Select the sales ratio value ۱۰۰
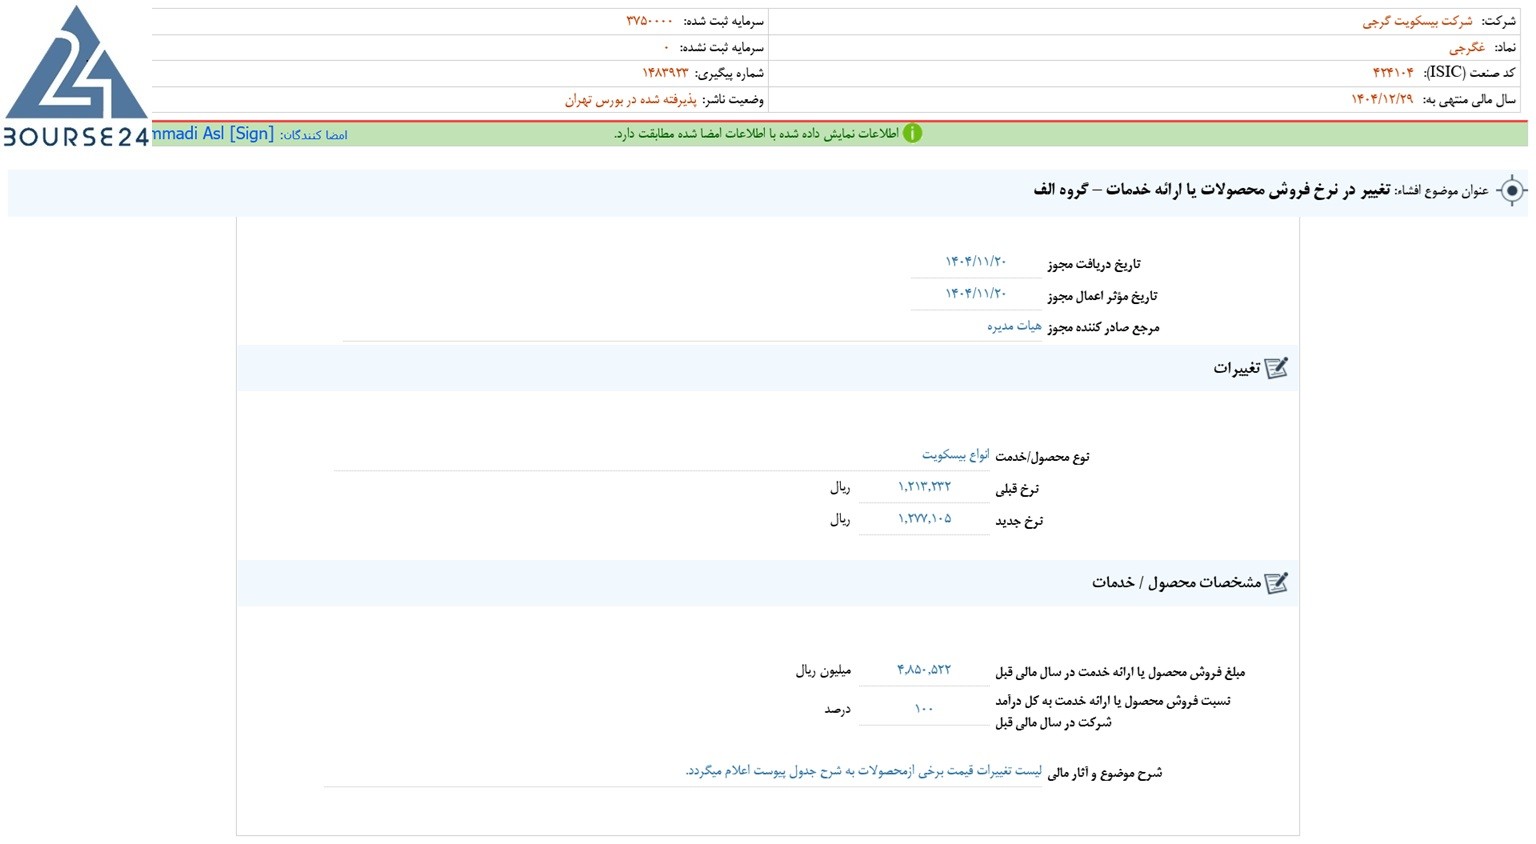 tap(924, 708)
